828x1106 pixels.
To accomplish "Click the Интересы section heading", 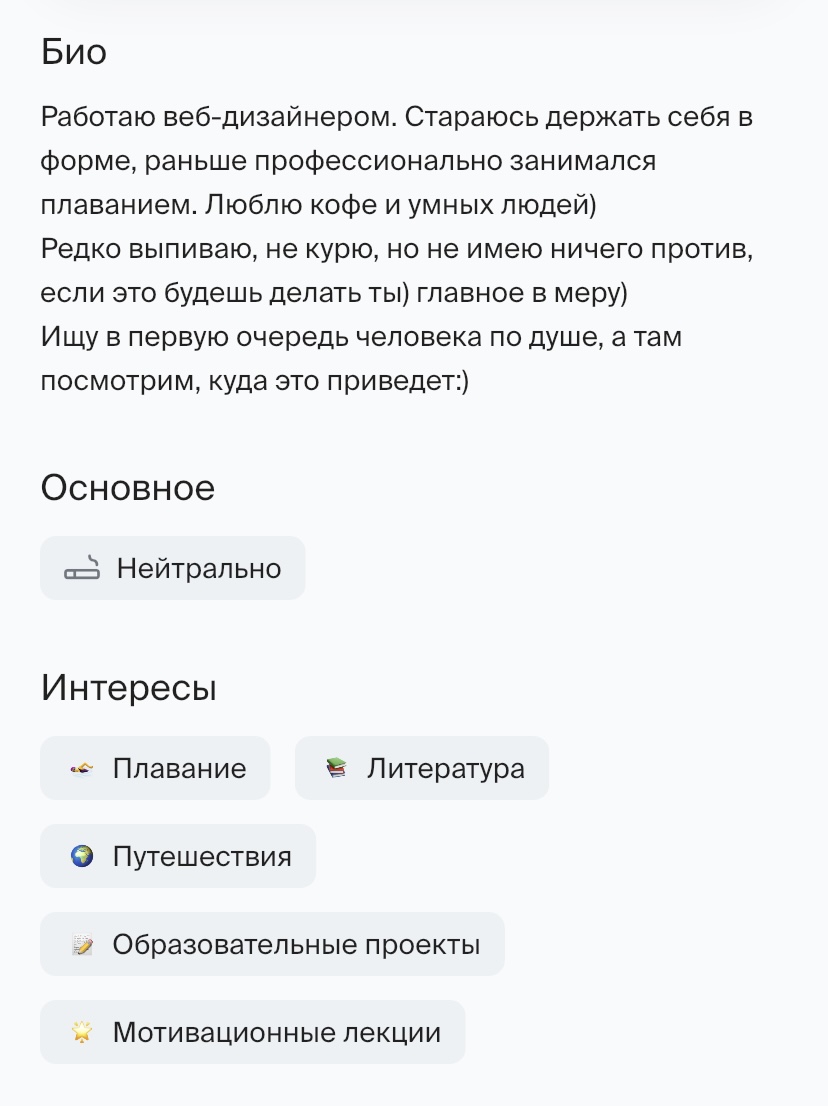I will [128, 687].
